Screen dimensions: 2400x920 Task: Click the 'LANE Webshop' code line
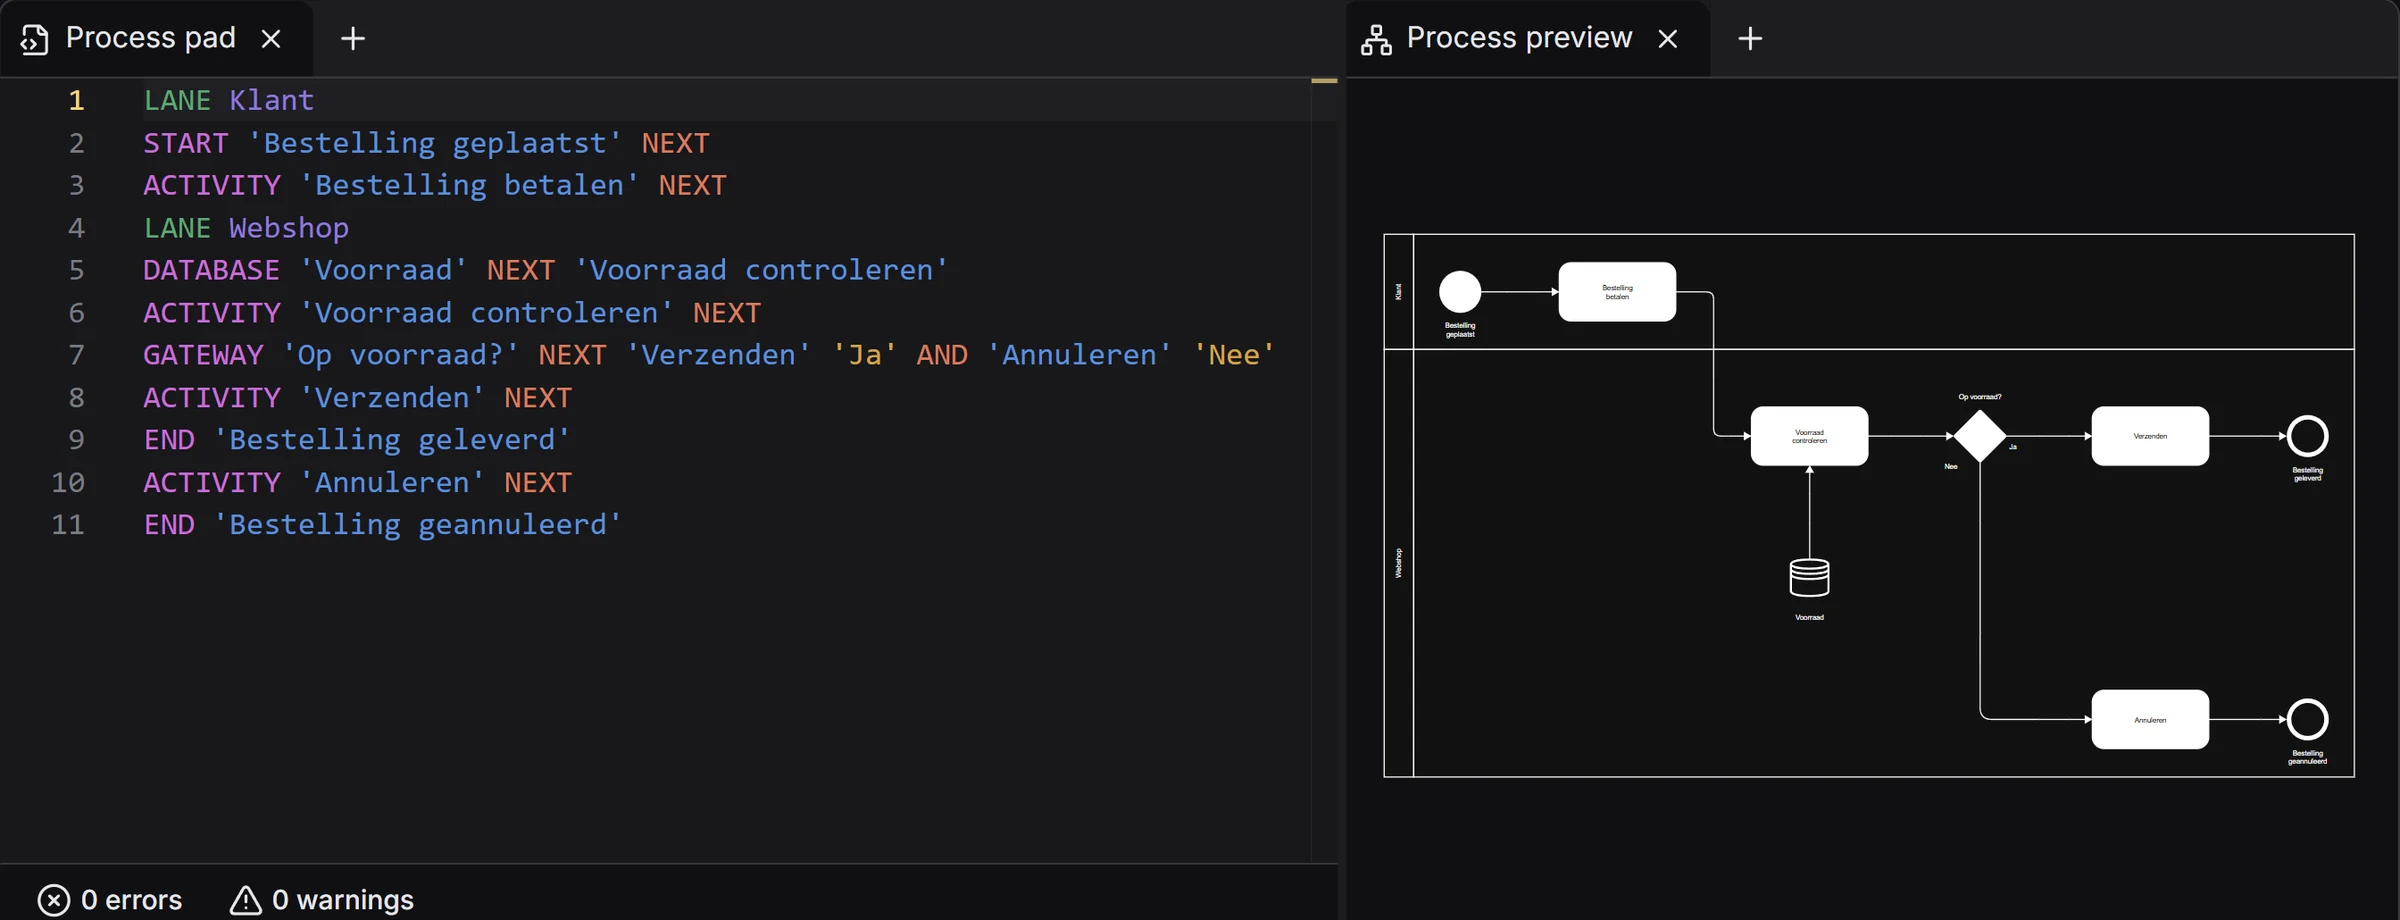[246, 228]
